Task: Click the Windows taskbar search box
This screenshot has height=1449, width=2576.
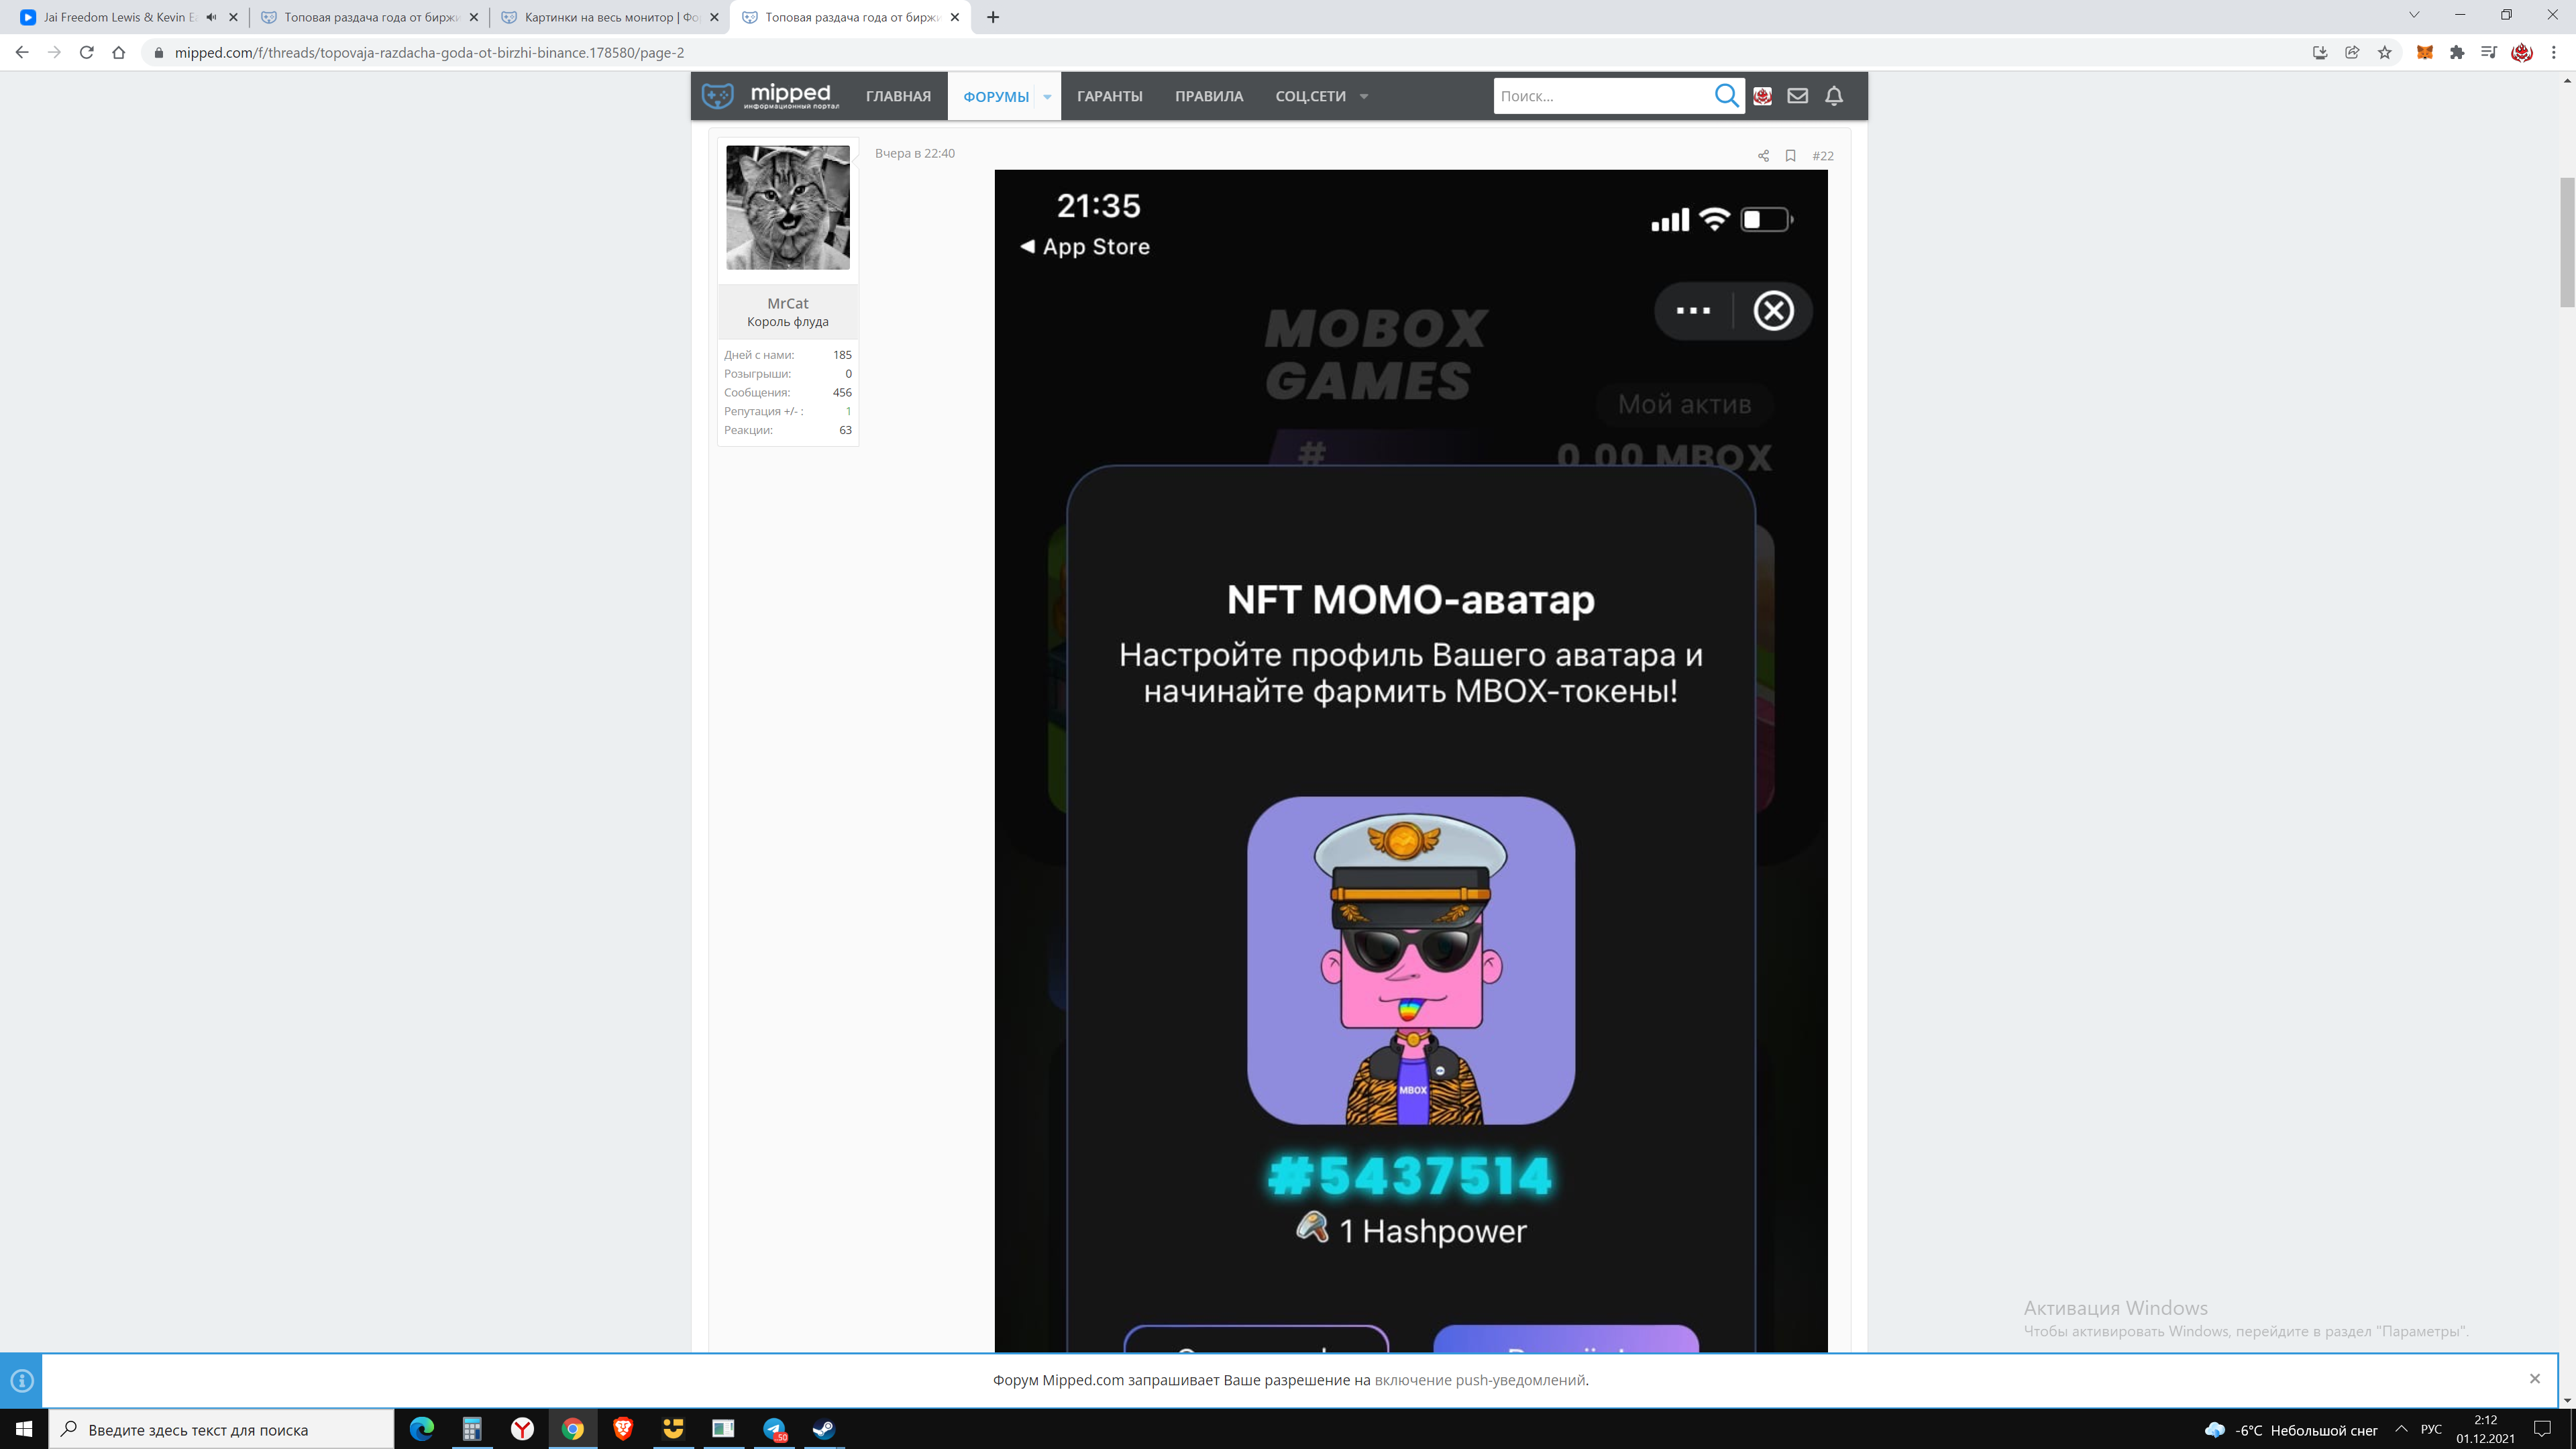Action: (222, 1429)
